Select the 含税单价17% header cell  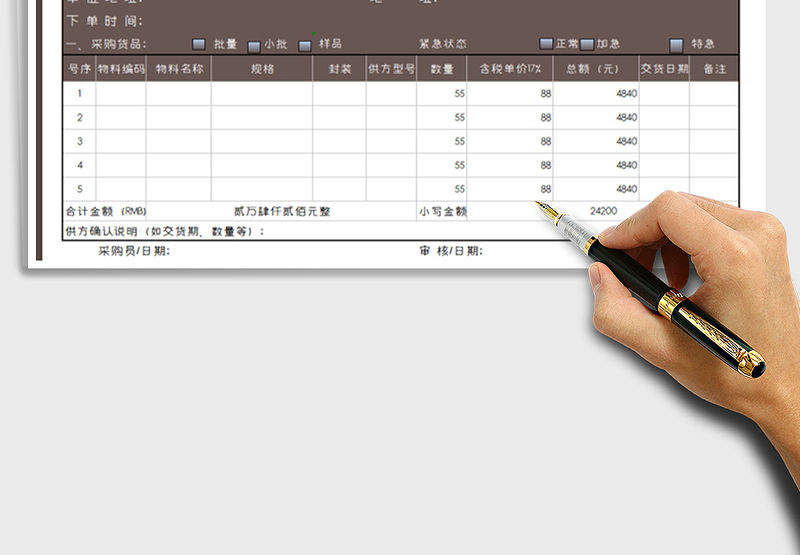[x=510, y=69]
